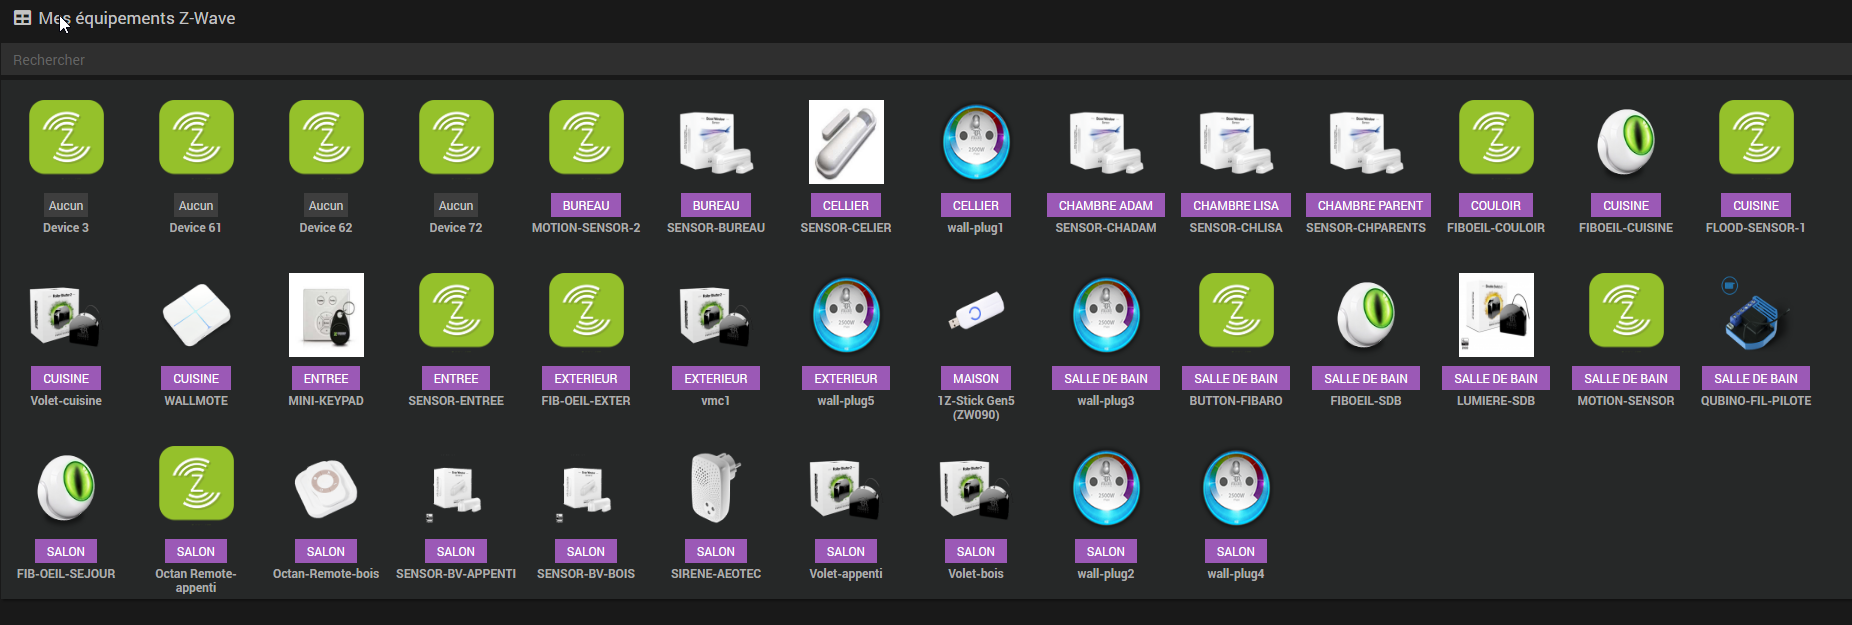Click the ENTREE tag above MINI-KEYPAD
The width and height of the screenshot is (1852, 625).
click(x=326, y=378)
